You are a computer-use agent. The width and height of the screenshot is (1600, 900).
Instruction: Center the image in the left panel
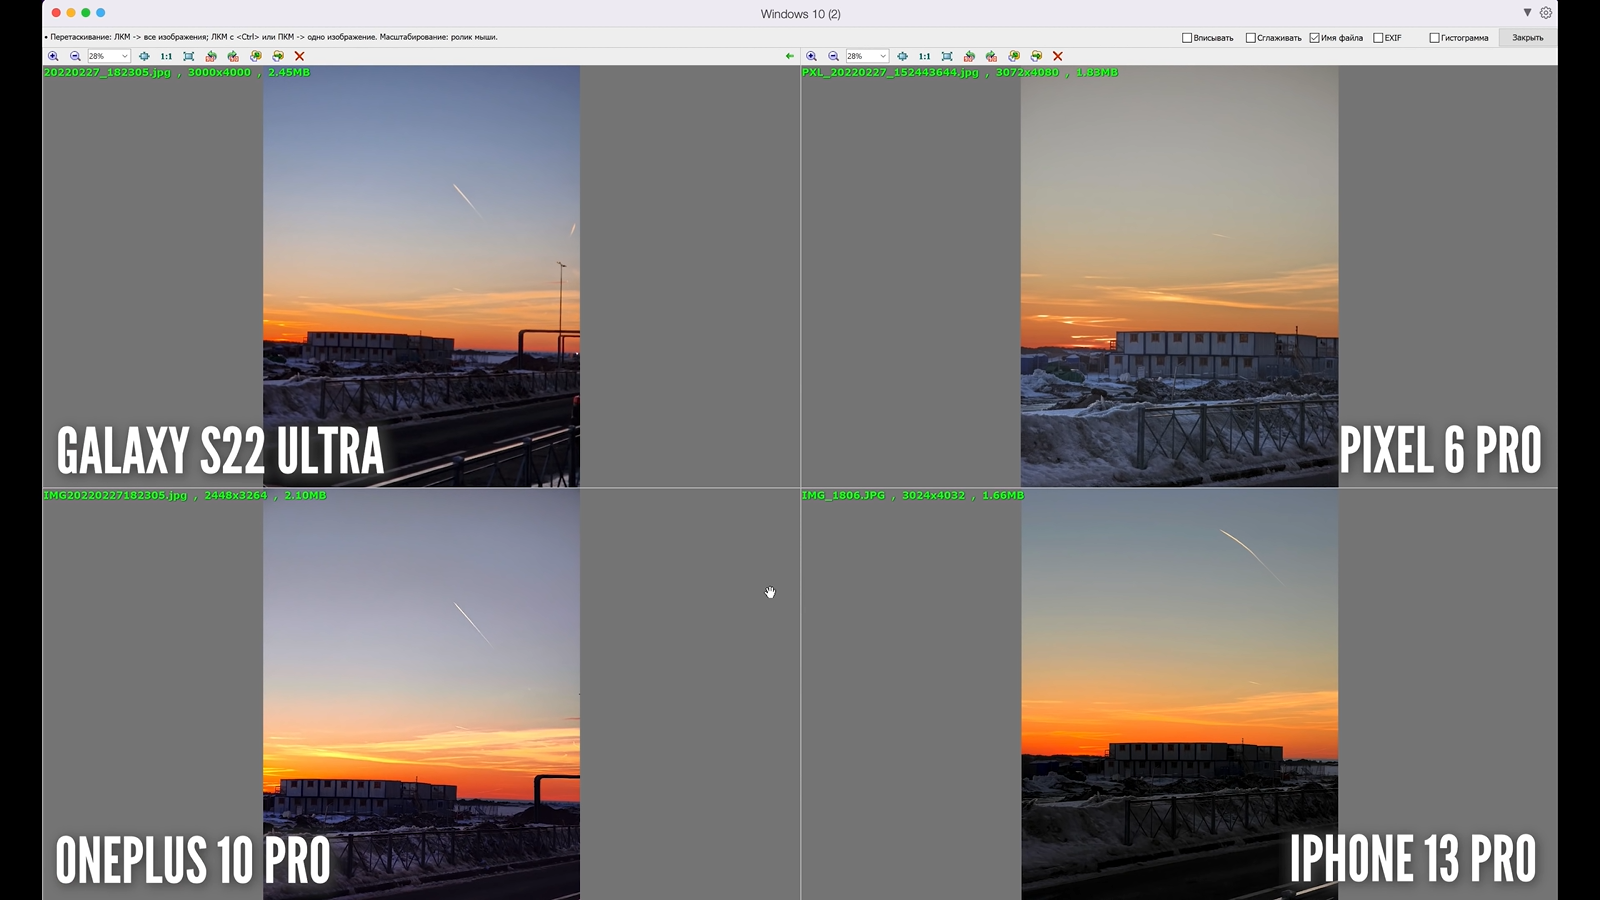tap(144, 56)
